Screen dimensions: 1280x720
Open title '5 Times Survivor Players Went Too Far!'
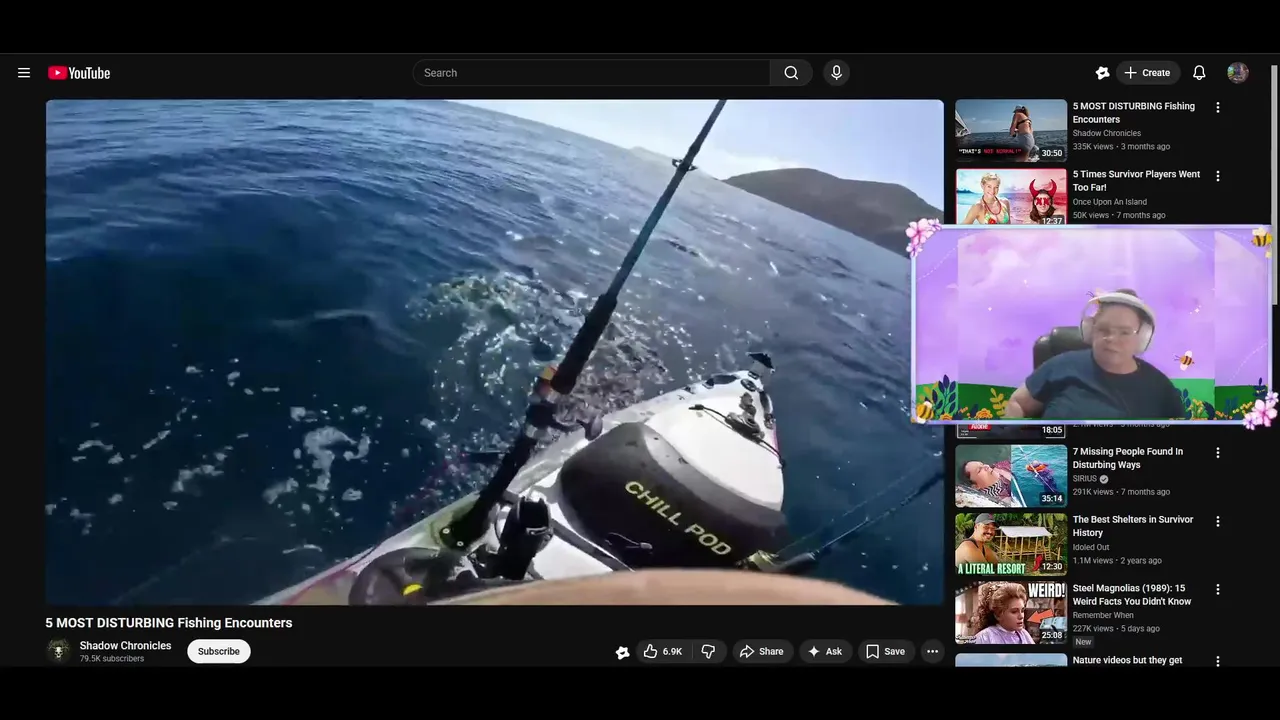[x=1136, y=181]
